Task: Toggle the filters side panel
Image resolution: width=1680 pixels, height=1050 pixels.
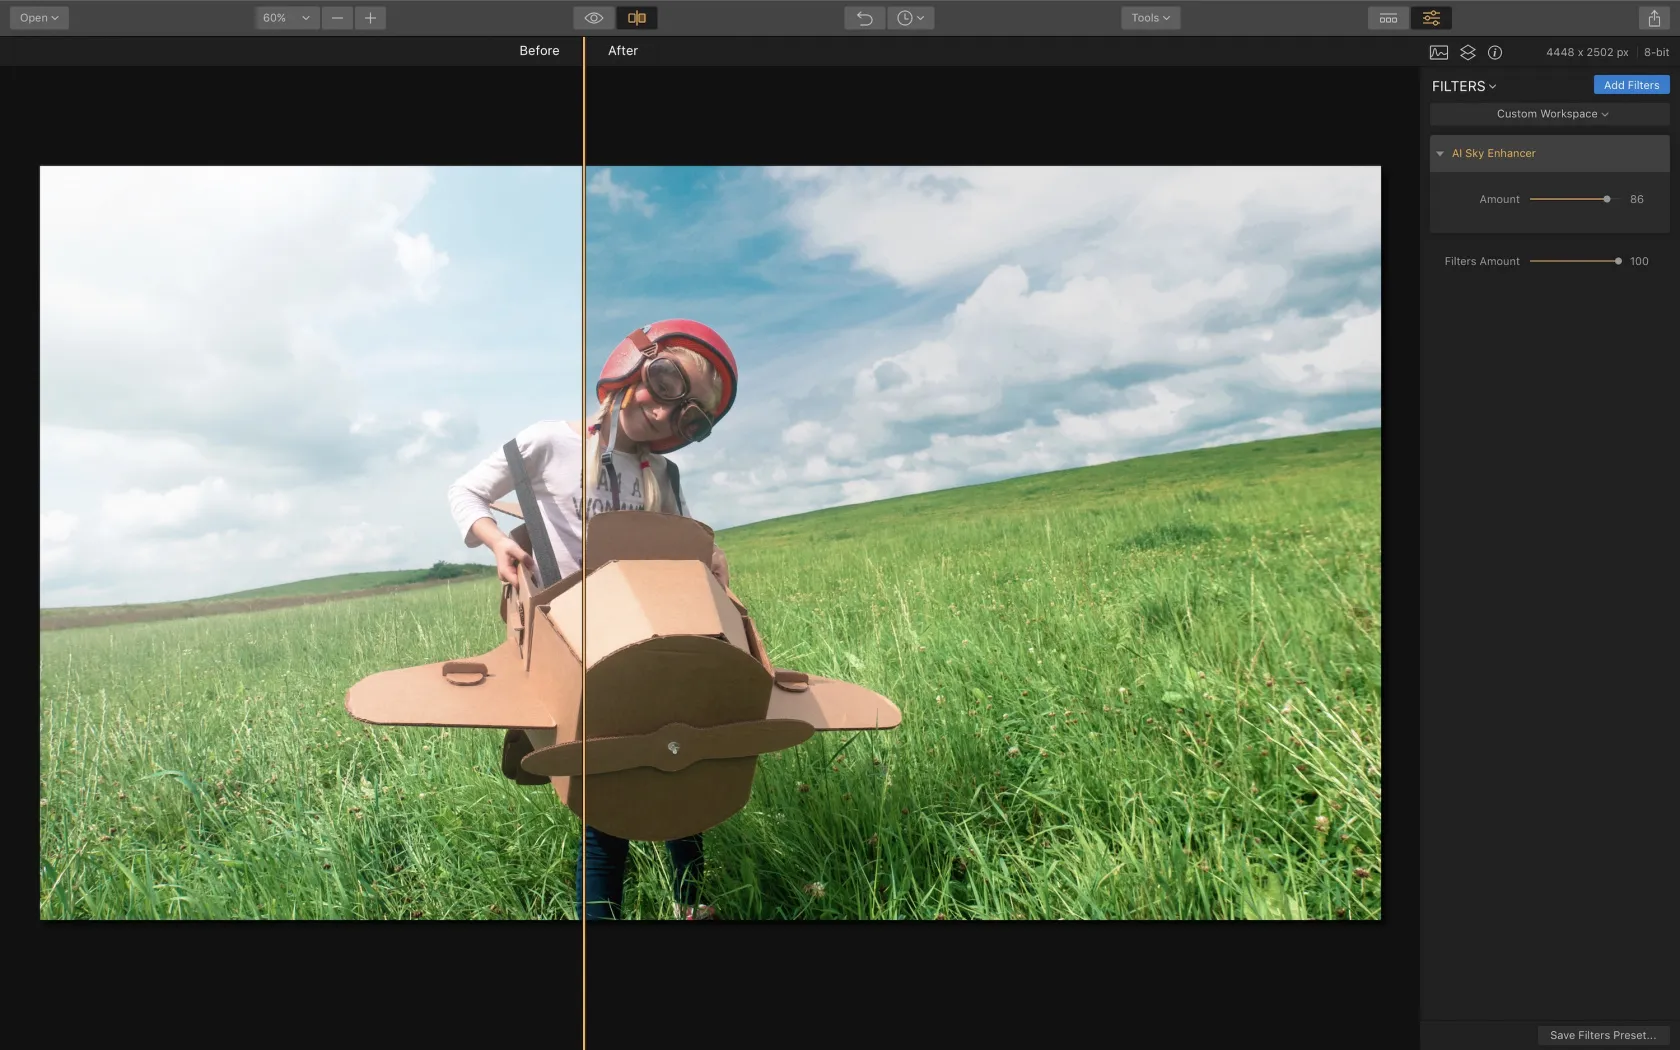Action: coord(1431,18)
